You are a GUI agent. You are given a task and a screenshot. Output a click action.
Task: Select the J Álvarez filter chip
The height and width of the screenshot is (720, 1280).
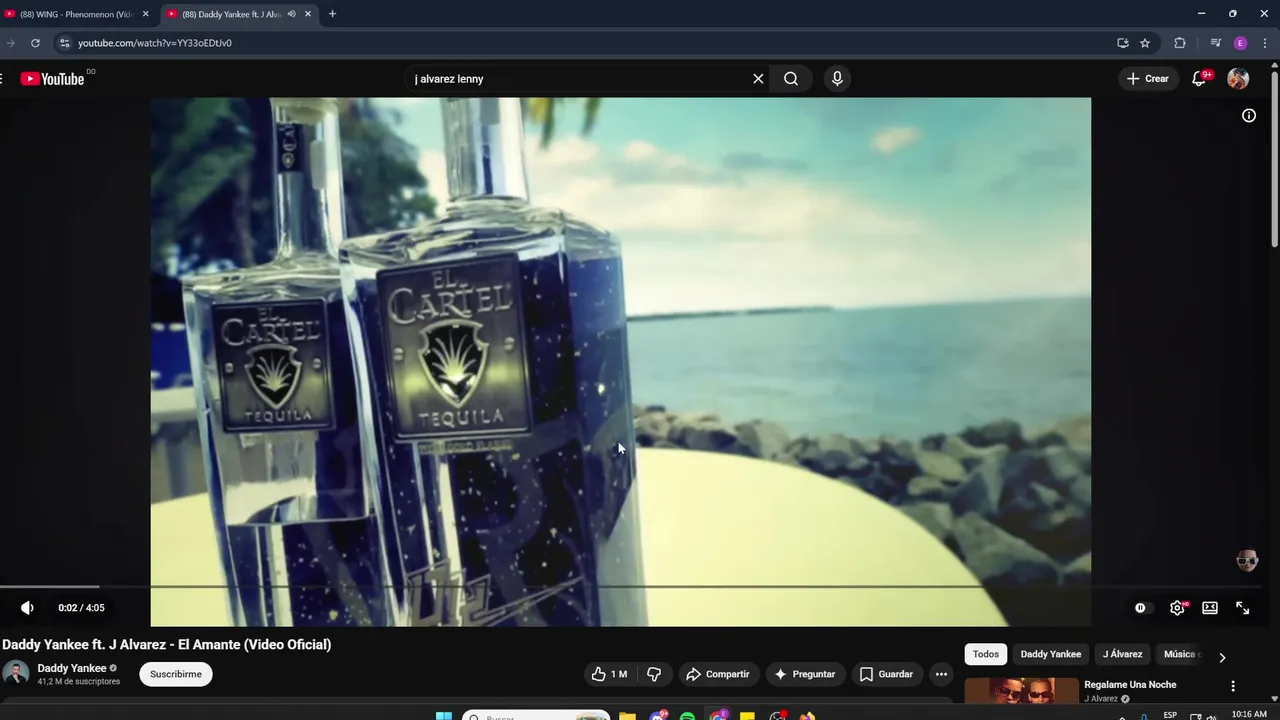coord(1122,654)
